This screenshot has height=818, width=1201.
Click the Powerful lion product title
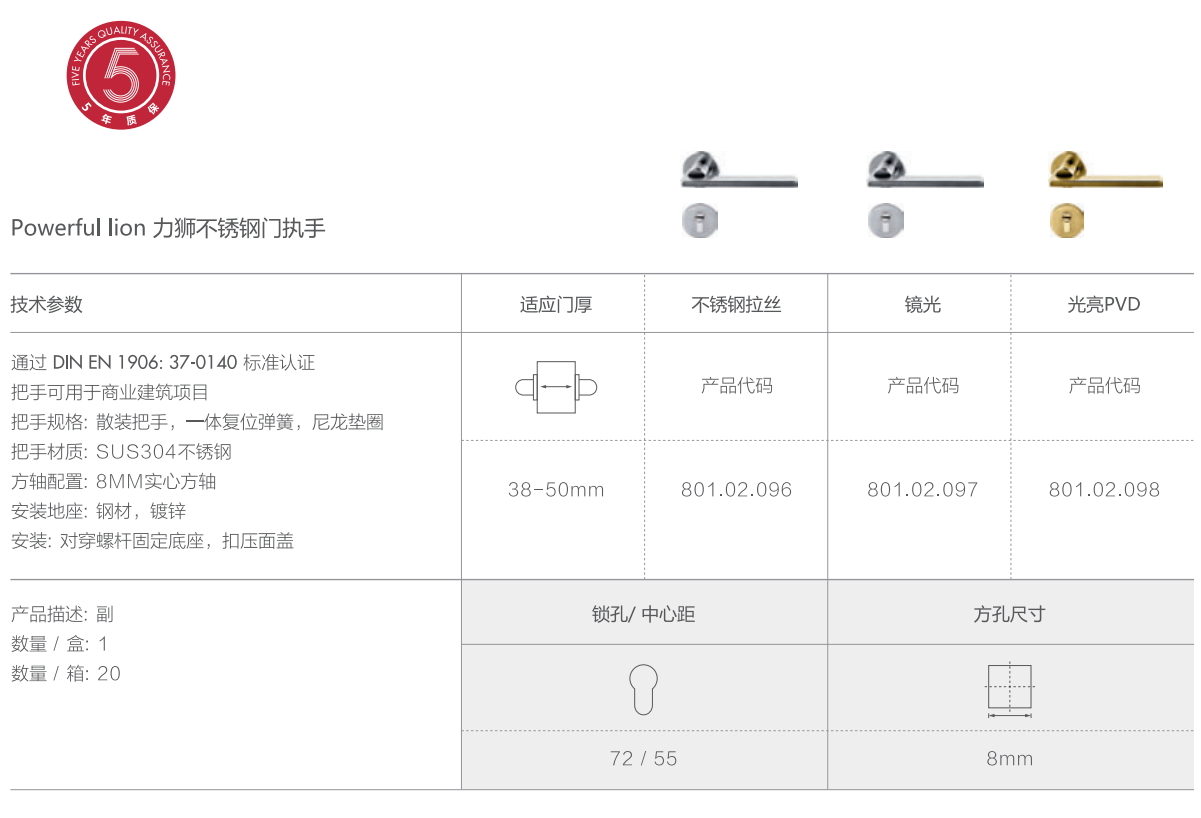point(168,228)
